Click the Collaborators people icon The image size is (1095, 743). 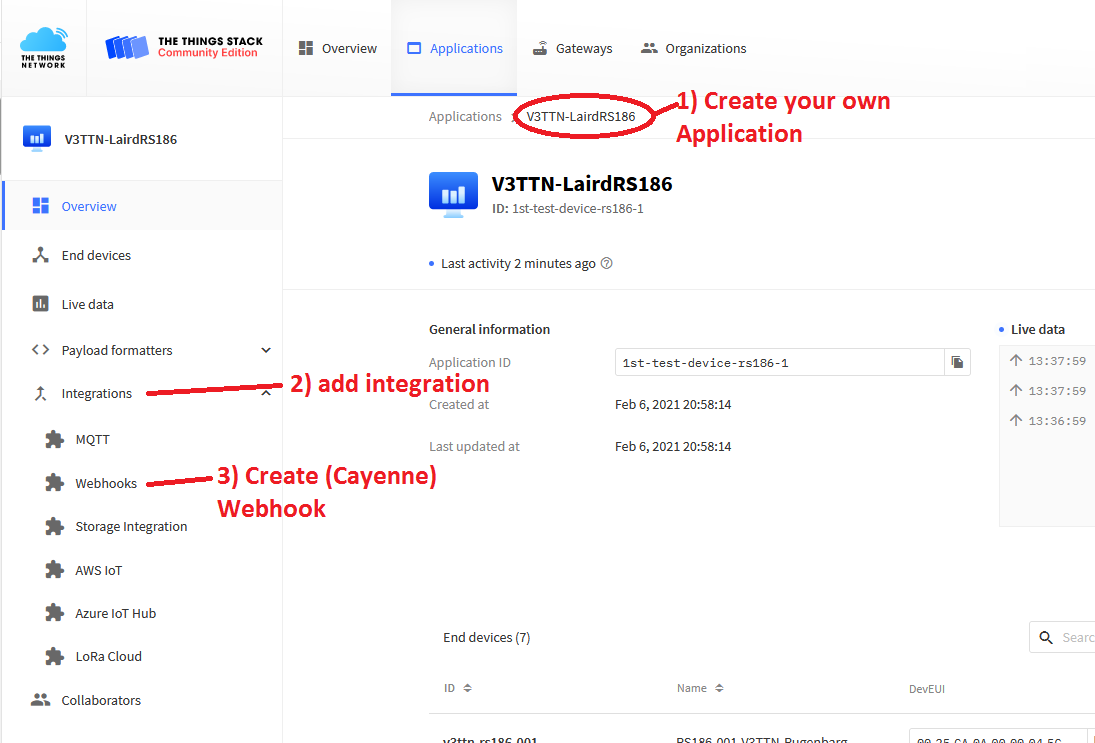[41, 700]
